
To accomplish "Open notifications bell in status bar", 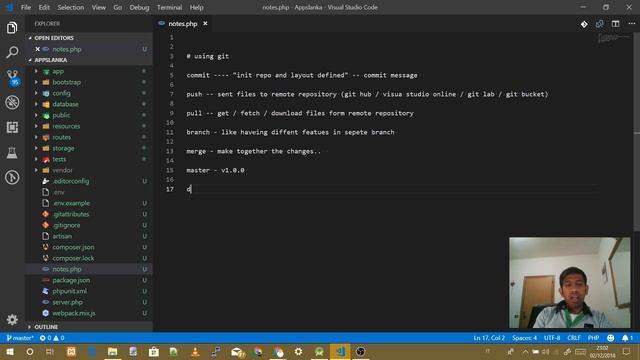I will [x=627, y=338].
